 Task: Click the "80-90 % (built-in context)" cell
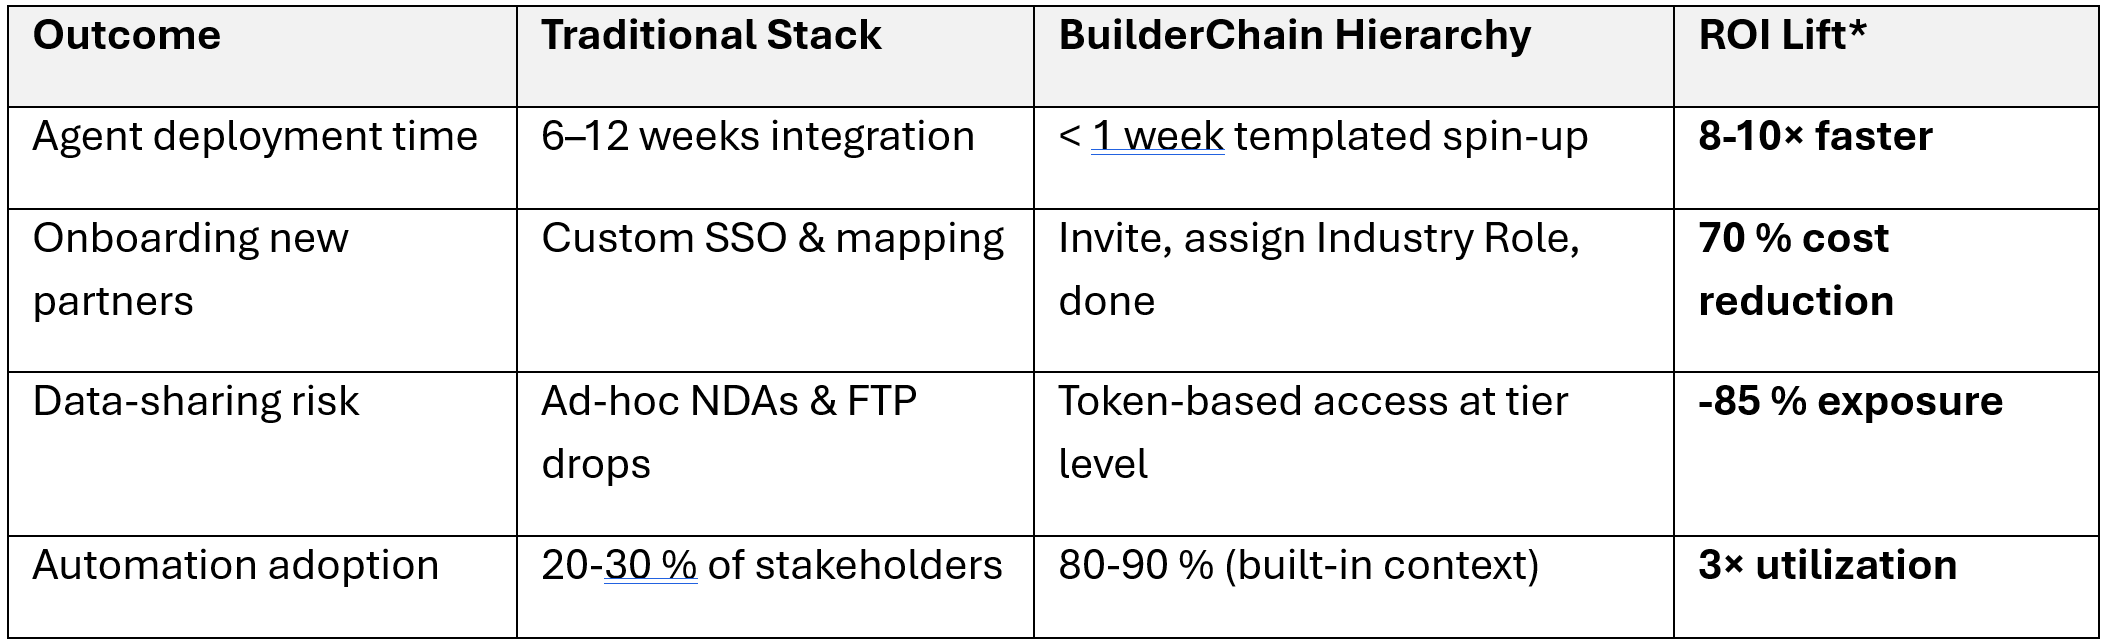(x=1298, y=566)
